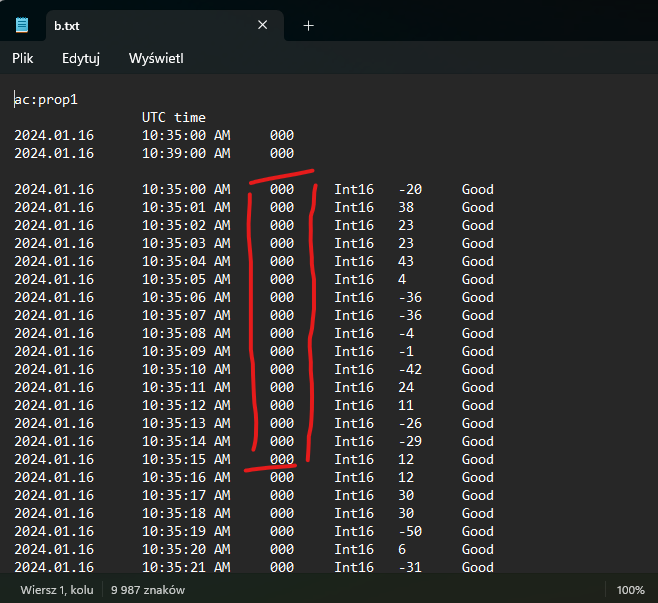Screen dimensions: 658x603
Task: Click the value 43 in the data
Action: 406,262
